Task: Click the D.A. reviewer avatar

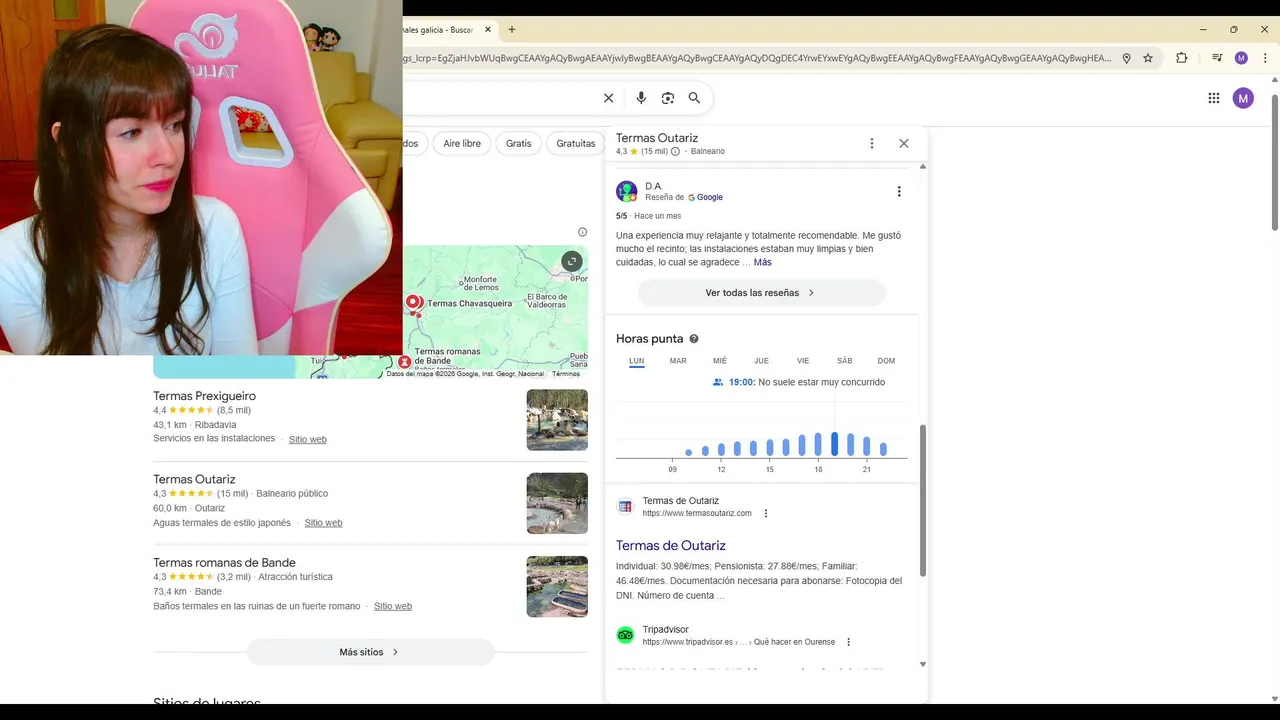Action: (627, 191)
